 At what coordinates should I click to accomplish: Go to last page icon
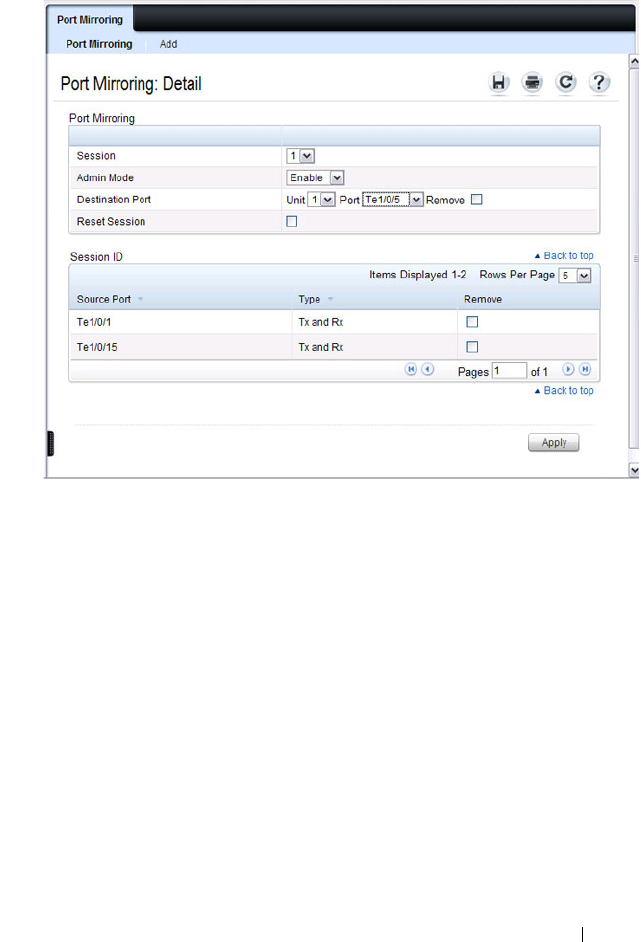pos(585,369)
